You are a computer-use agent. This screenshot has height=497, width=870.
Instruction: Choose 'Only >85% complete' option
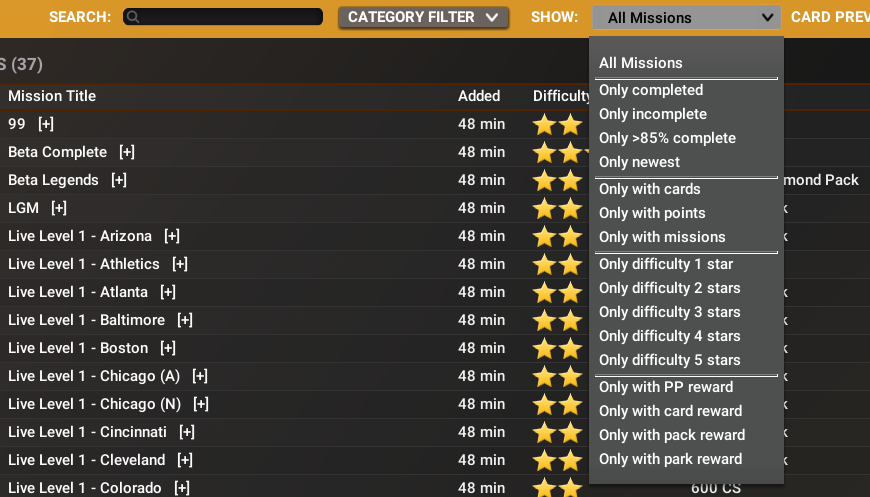tap(667, 138)
